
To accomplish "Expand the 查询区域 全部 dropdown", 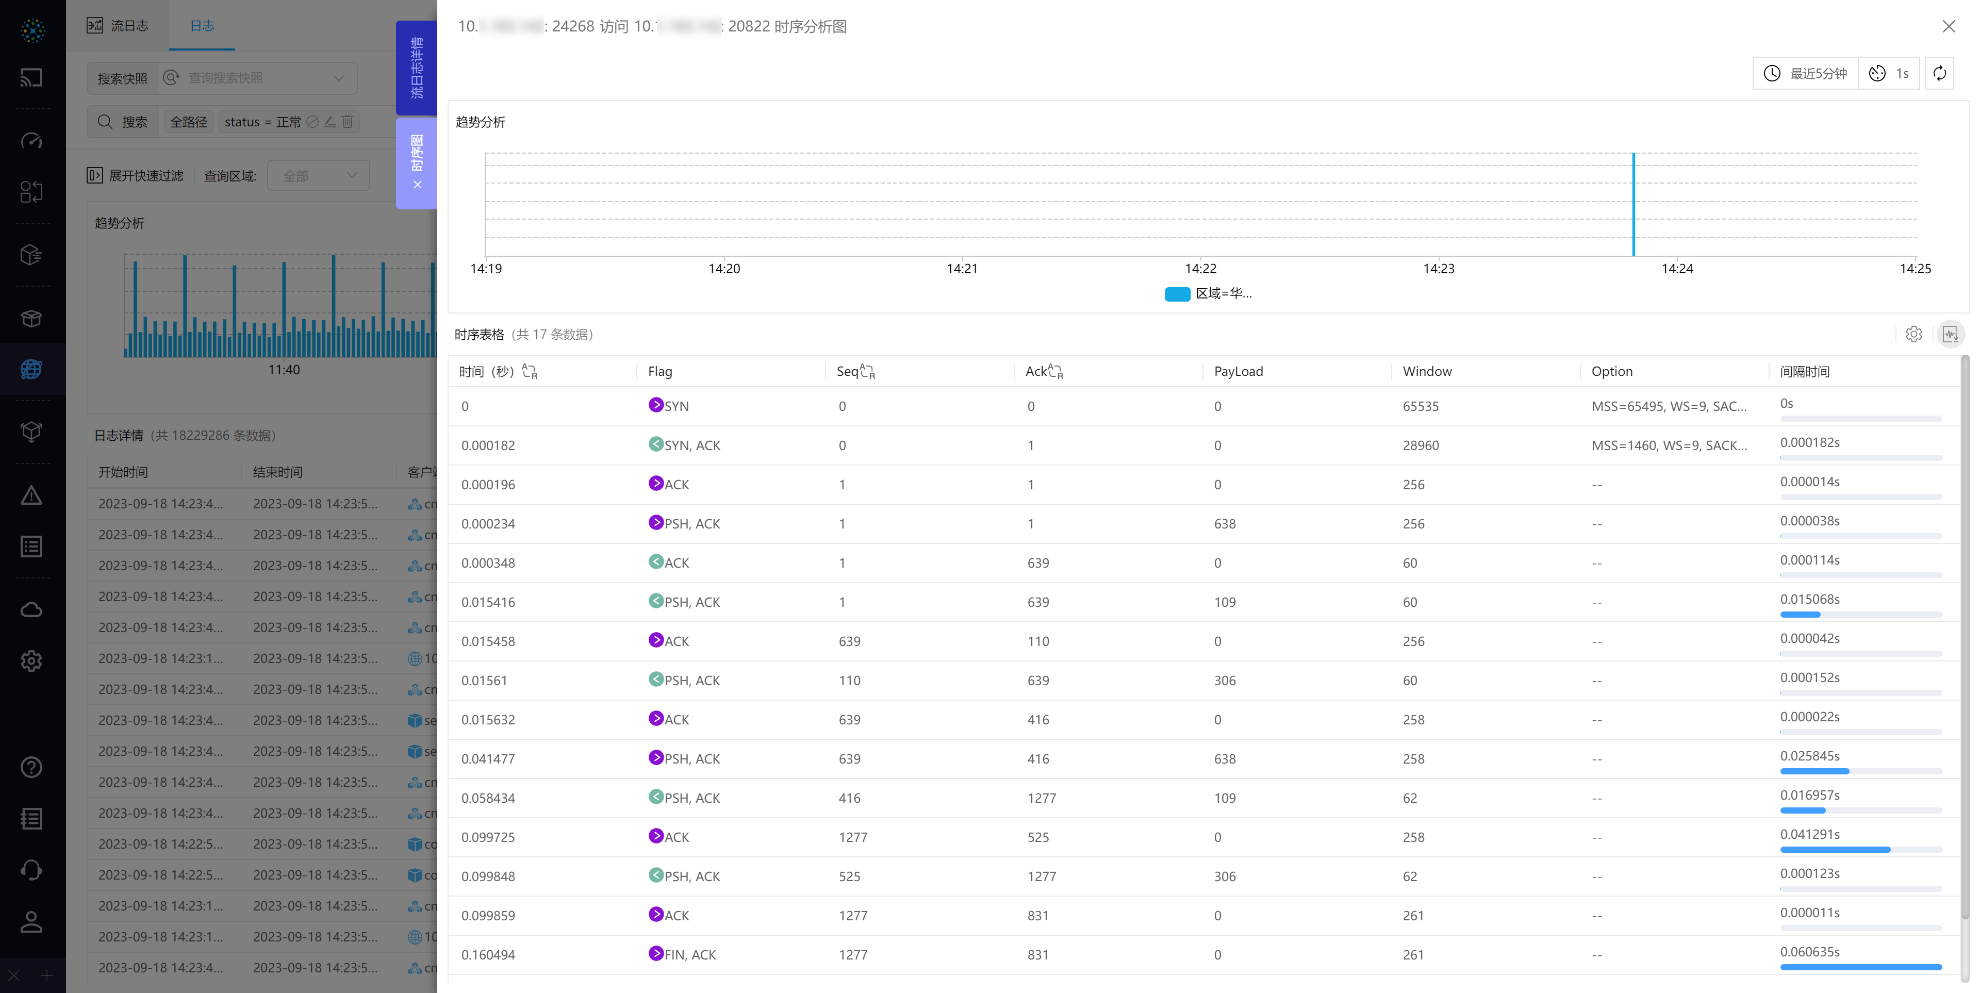I will pyautogui.click(x=318, y=176).
